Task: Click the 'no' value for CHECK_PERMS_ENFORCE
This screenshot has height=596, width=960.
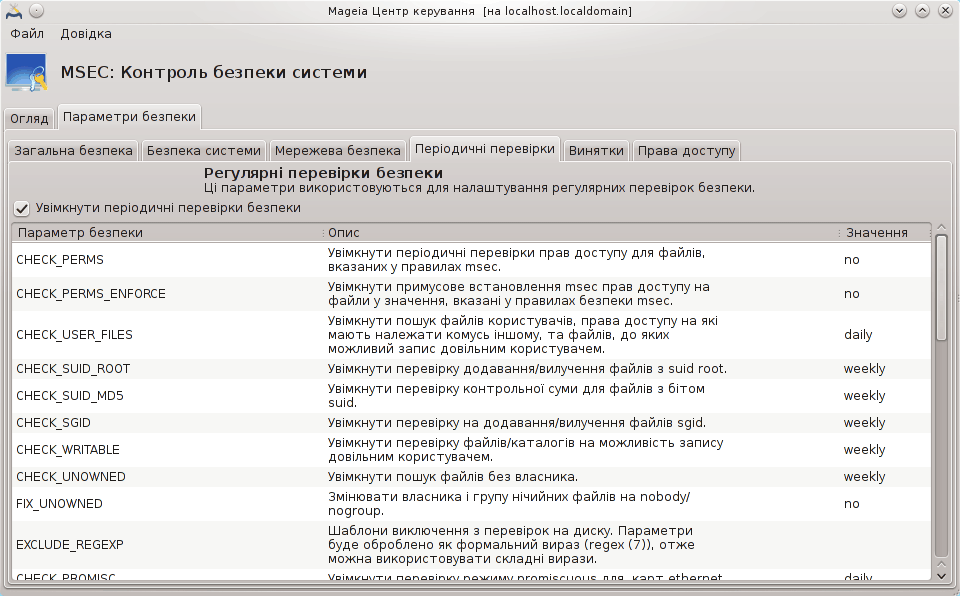Action: (x=852, y=294)
